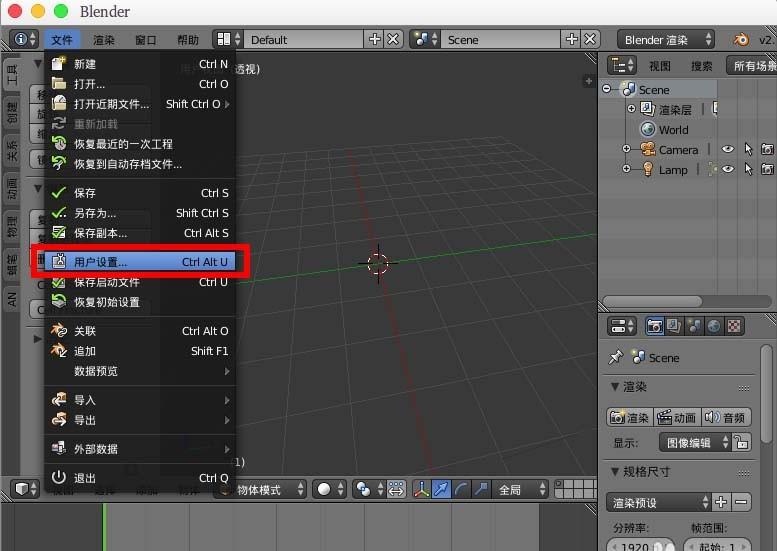The height and width of the screenshot is (551, 777).
Task: Open scene browse icon next to Scene
Action: (x=425, y=39)
